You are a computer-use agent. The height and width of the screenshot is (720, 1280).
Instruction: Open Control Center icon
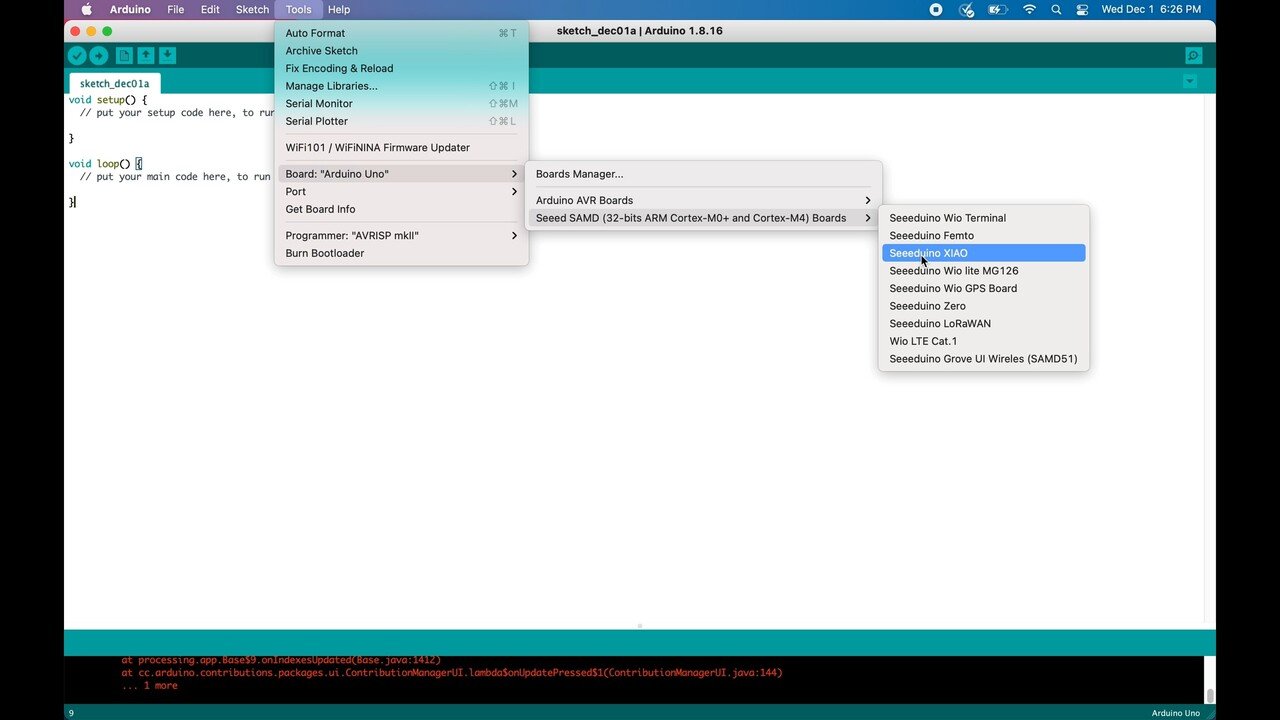[1082, 9]
